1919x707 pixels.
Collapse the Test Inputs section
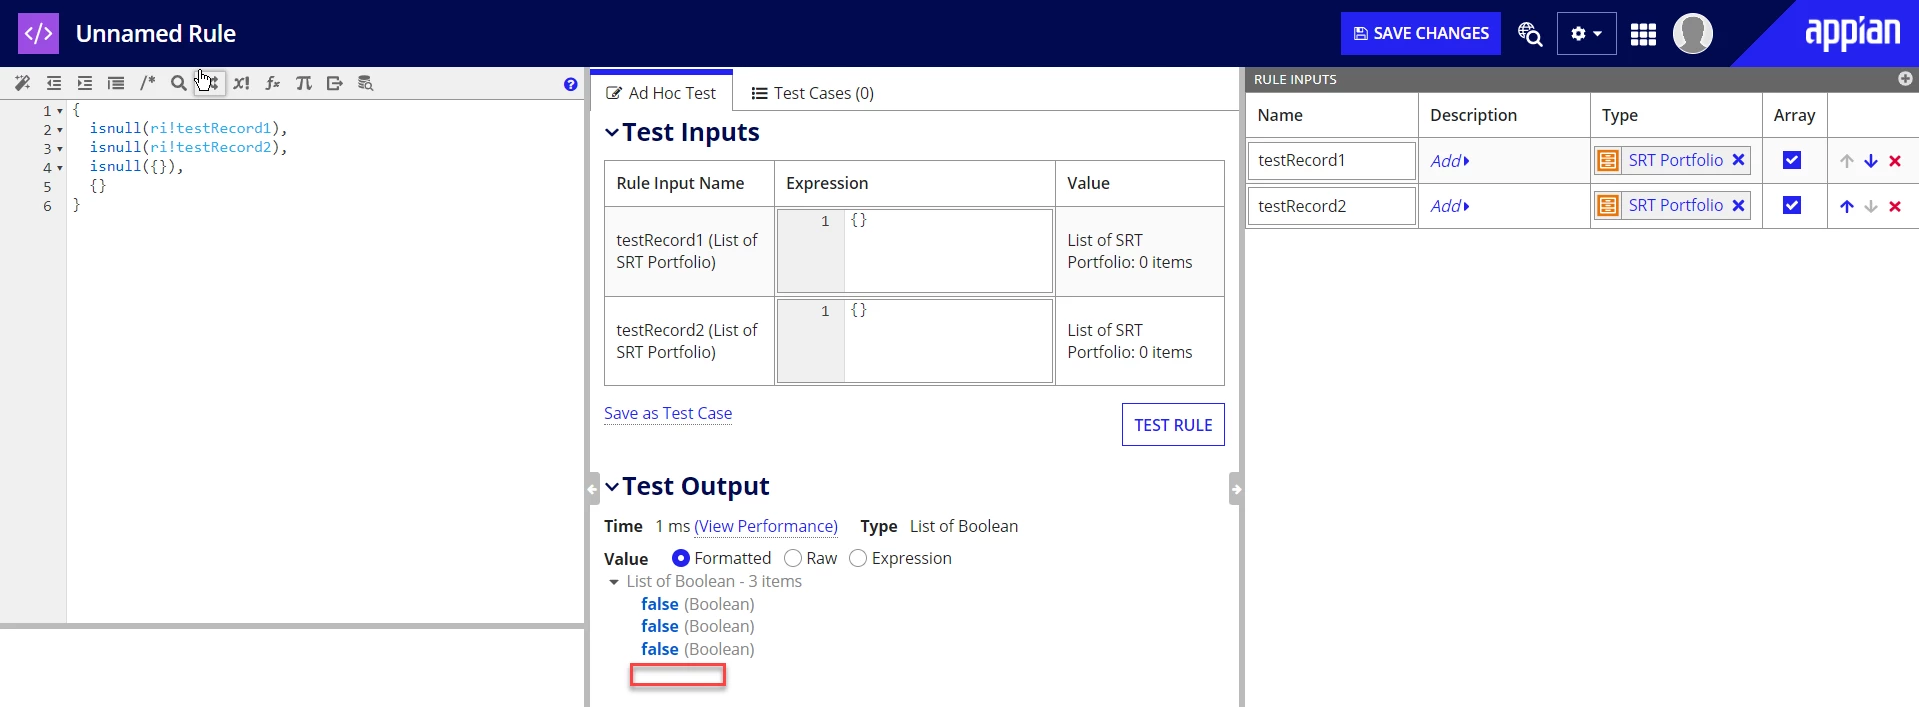(x=612, y=133)
